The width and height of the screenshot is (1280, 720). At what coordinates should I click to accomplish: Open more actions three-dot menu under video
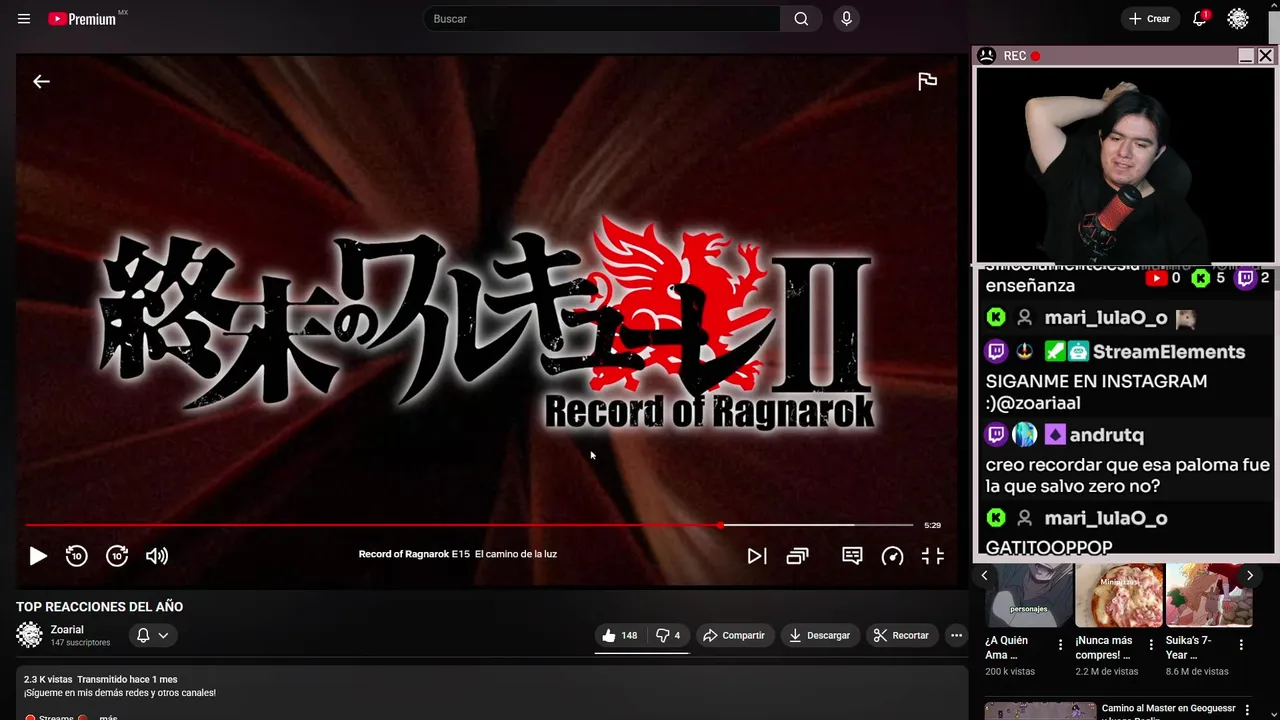tap(956, 635)
